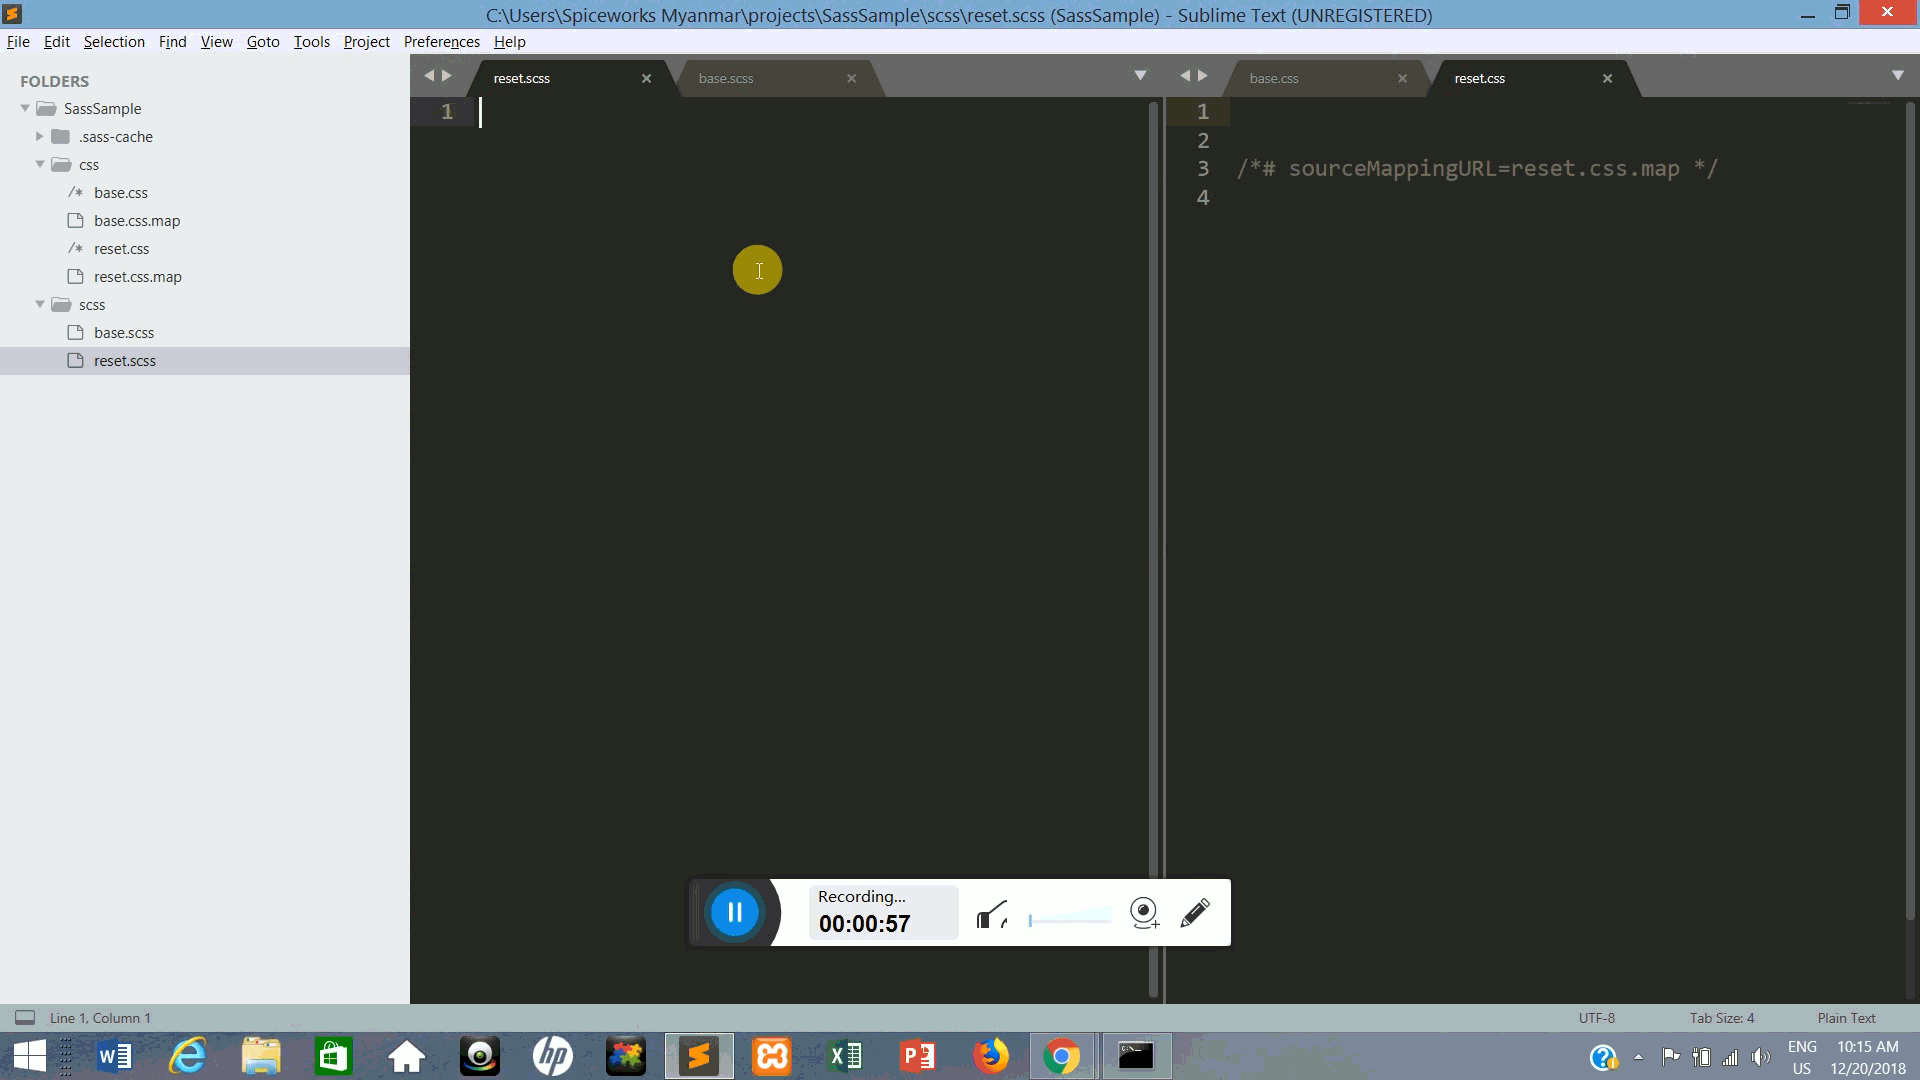1920x1080 pixels.
Task: Pause the screen recording
Action: pyautogui.click(x=734, y=912)
